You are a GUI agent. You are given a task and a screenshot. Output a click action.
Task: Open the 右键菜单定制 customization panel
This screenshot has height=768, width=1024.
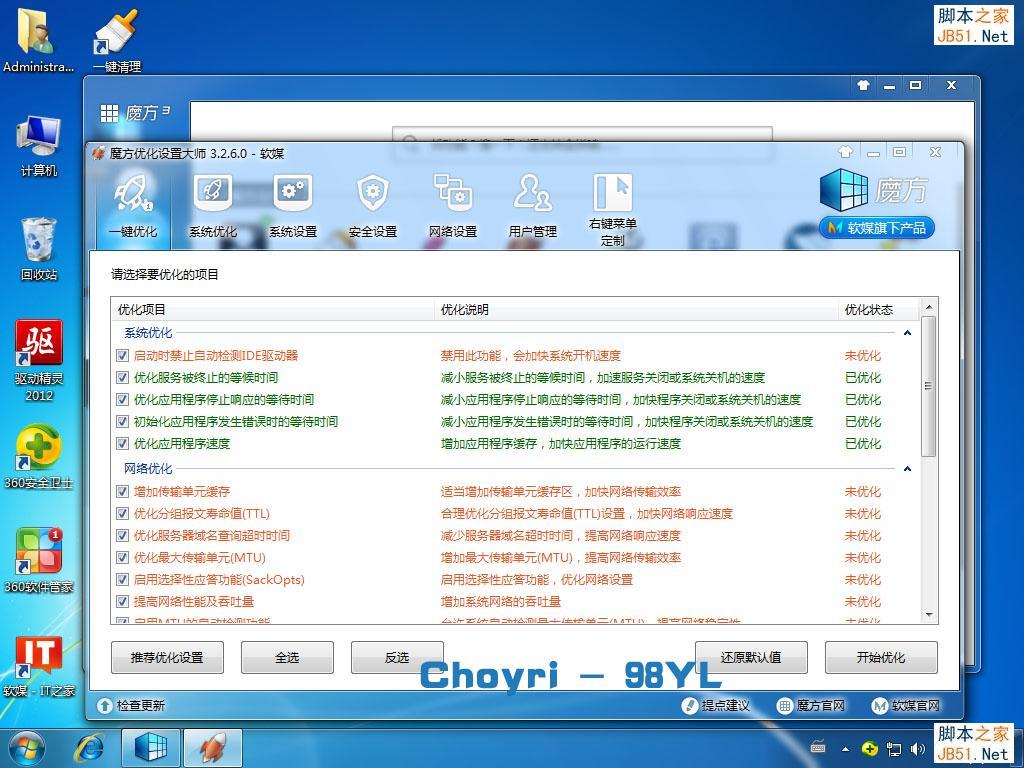(x=613, y=204)
